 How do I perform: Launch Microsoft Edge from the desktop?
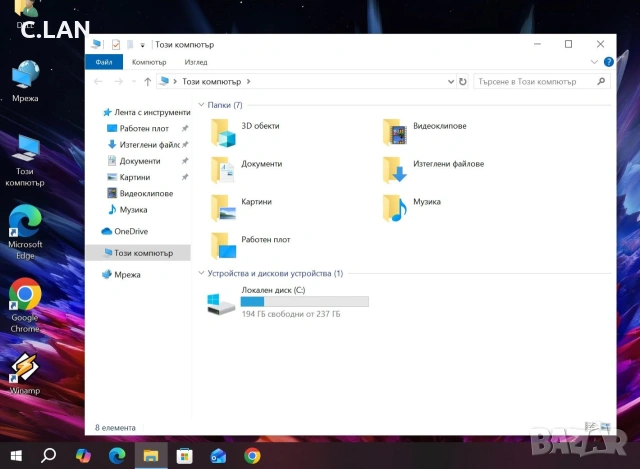coord(25,232)
